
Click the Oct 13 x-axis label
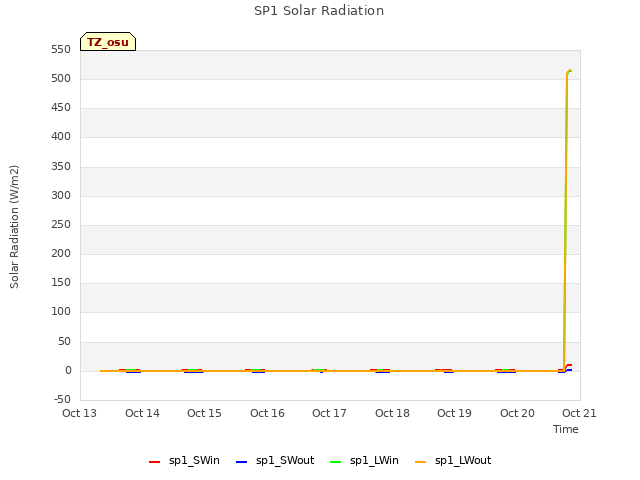(79, 413)
